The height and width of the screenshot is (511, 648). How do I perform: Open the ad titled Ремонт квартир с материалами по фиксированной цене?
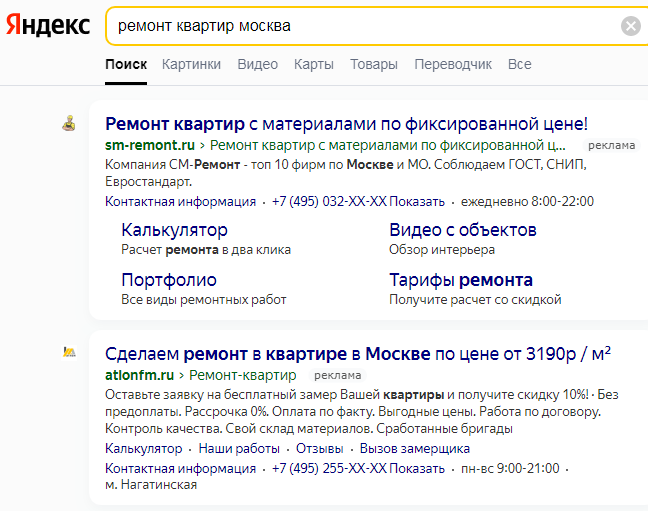click(x=346, y=124)
